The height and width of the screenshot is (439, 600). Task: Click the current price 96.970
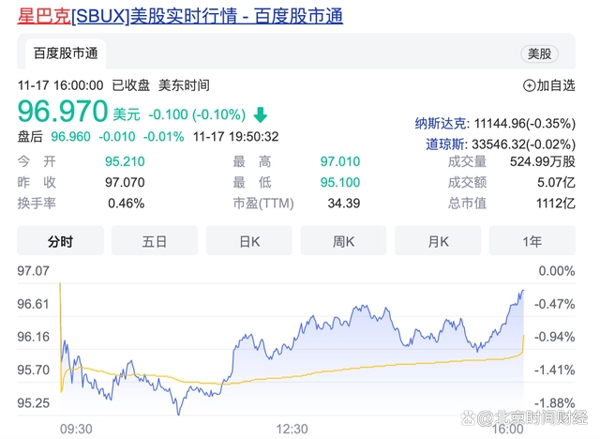click(x=63, y=111)
